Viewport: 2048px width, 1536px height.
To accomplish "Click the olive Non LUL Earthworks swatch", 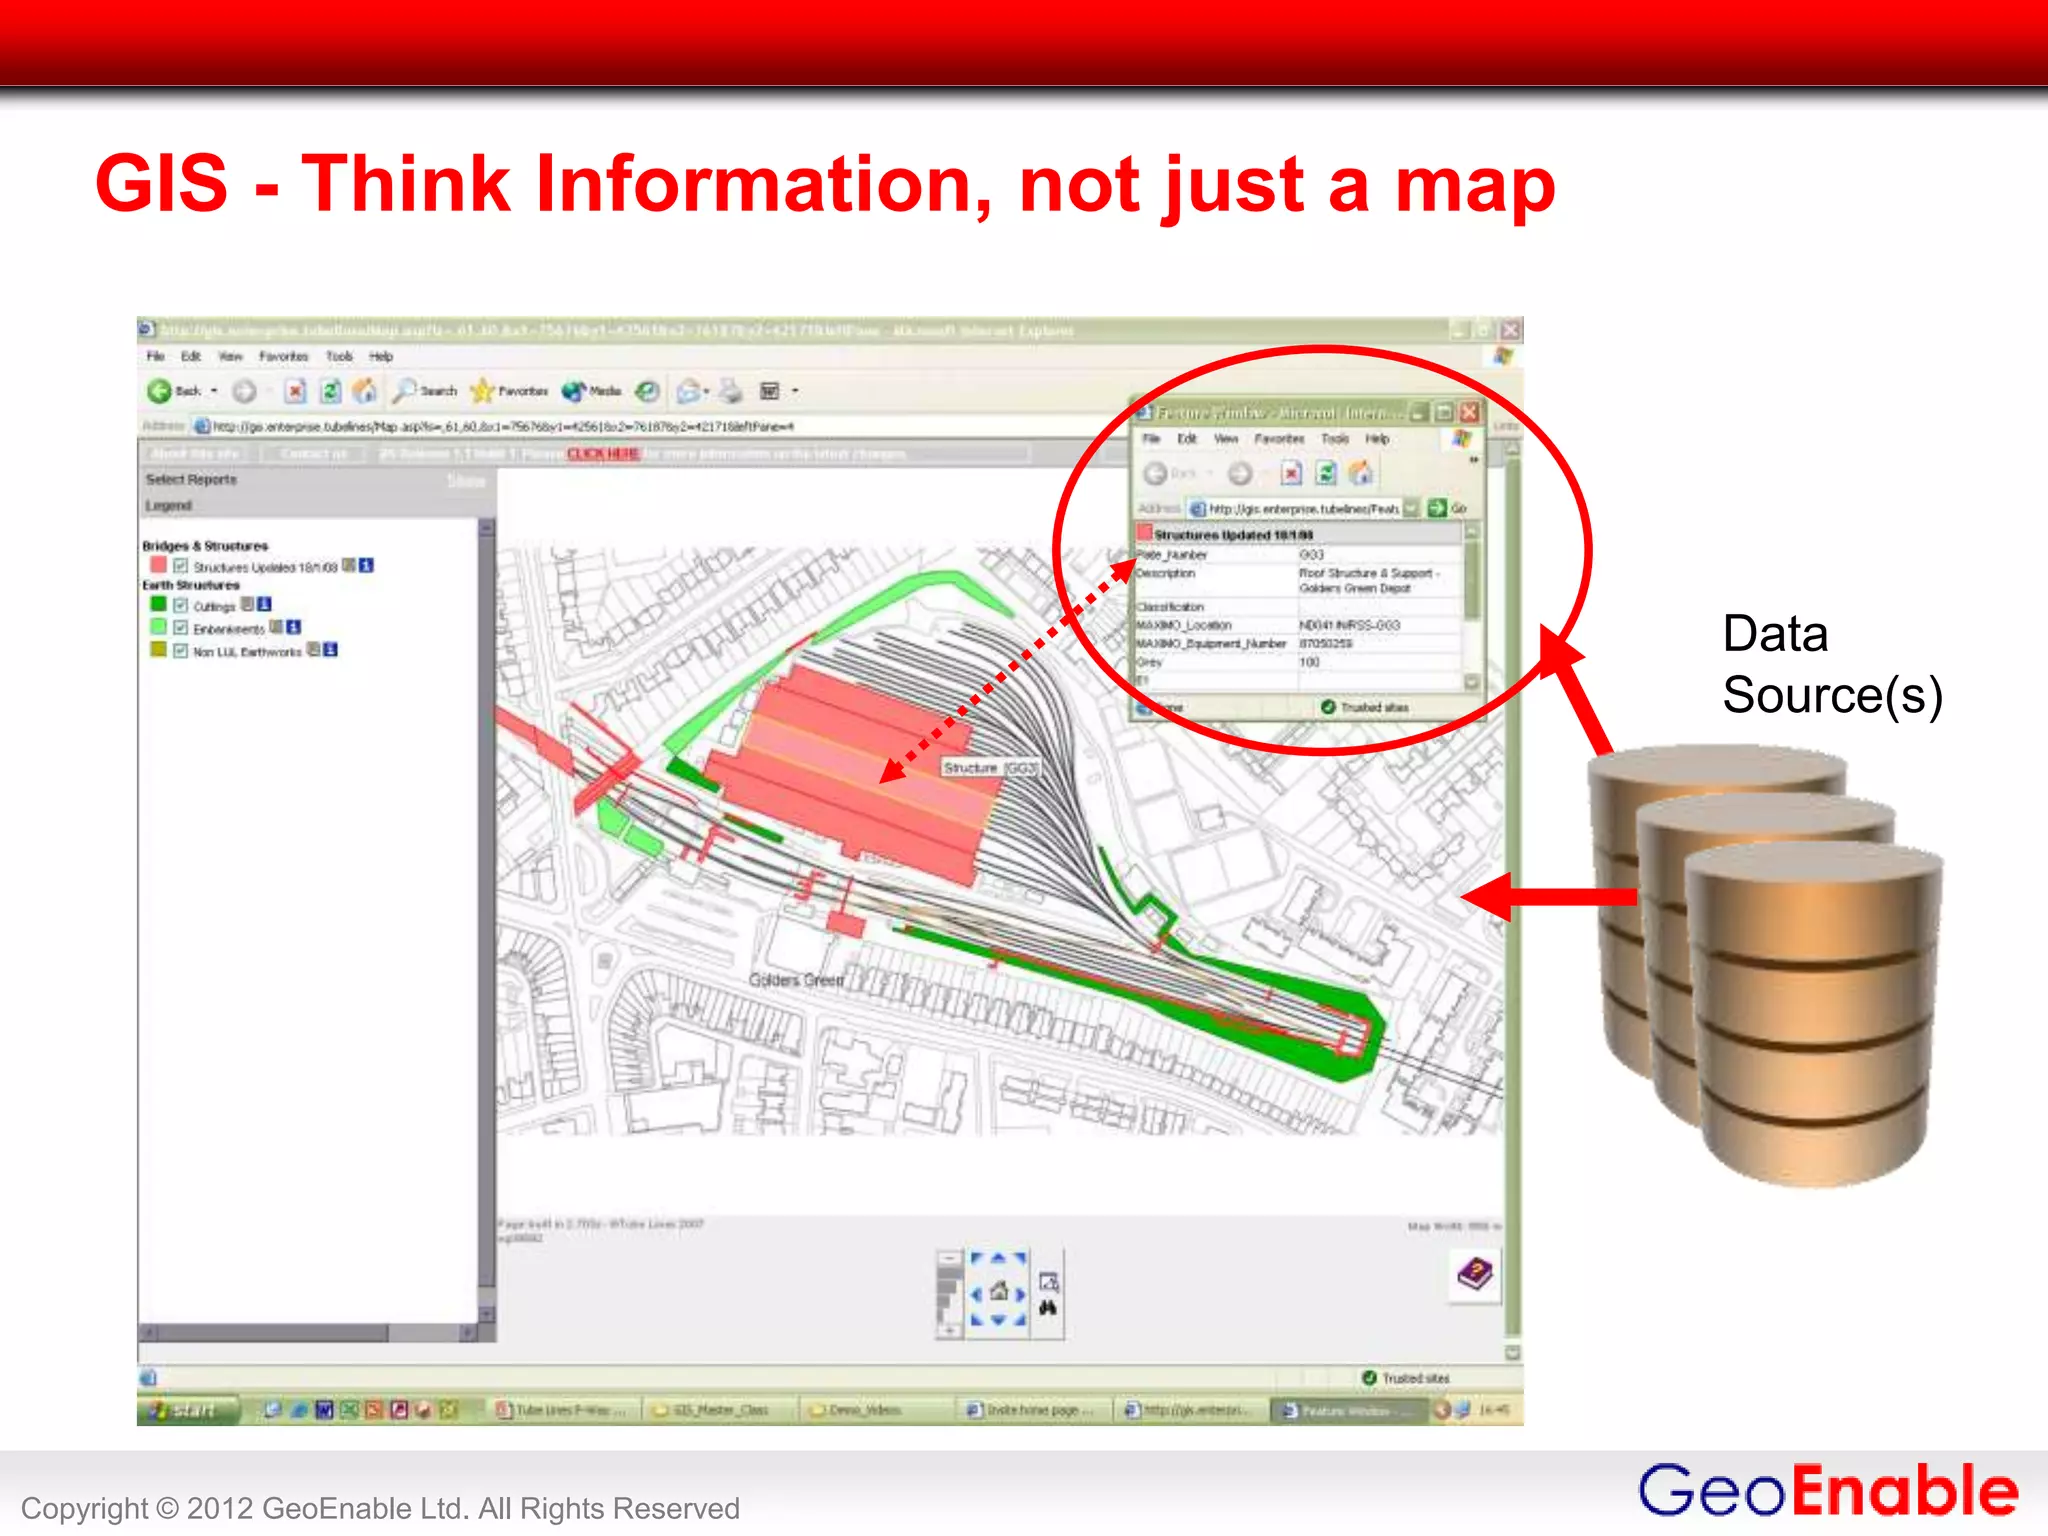I will pyautogui.click(x=158, y=650).
